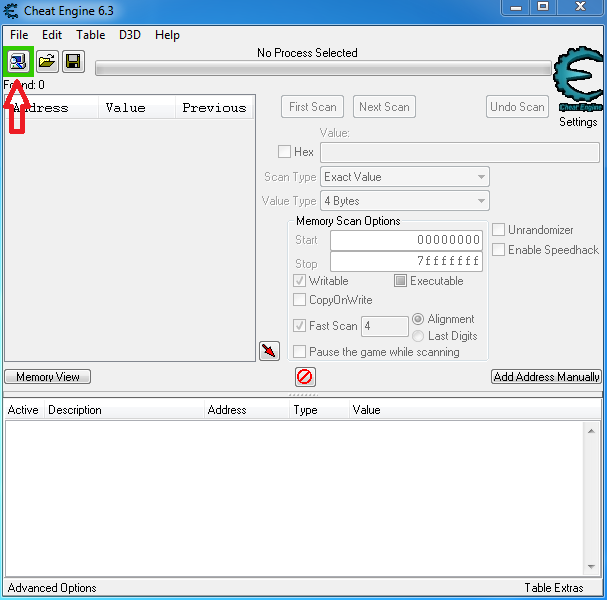Viewport: 607px width, 600px height.
Task: Toggle the Executable checkbox
Action: click(400, 281)
